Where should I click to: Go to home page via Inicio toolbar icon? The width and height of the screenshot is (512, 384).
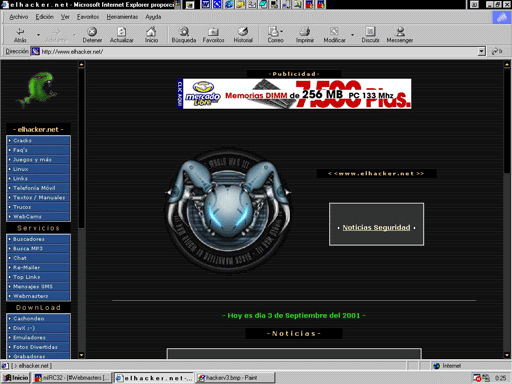pos(151,35)
